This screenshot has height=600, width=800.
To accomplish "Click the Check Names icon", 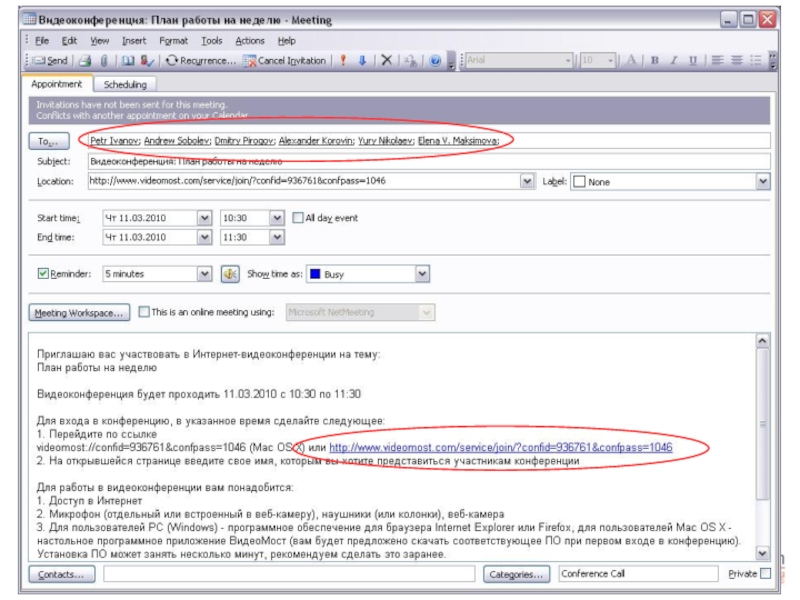I will point(147,60).
